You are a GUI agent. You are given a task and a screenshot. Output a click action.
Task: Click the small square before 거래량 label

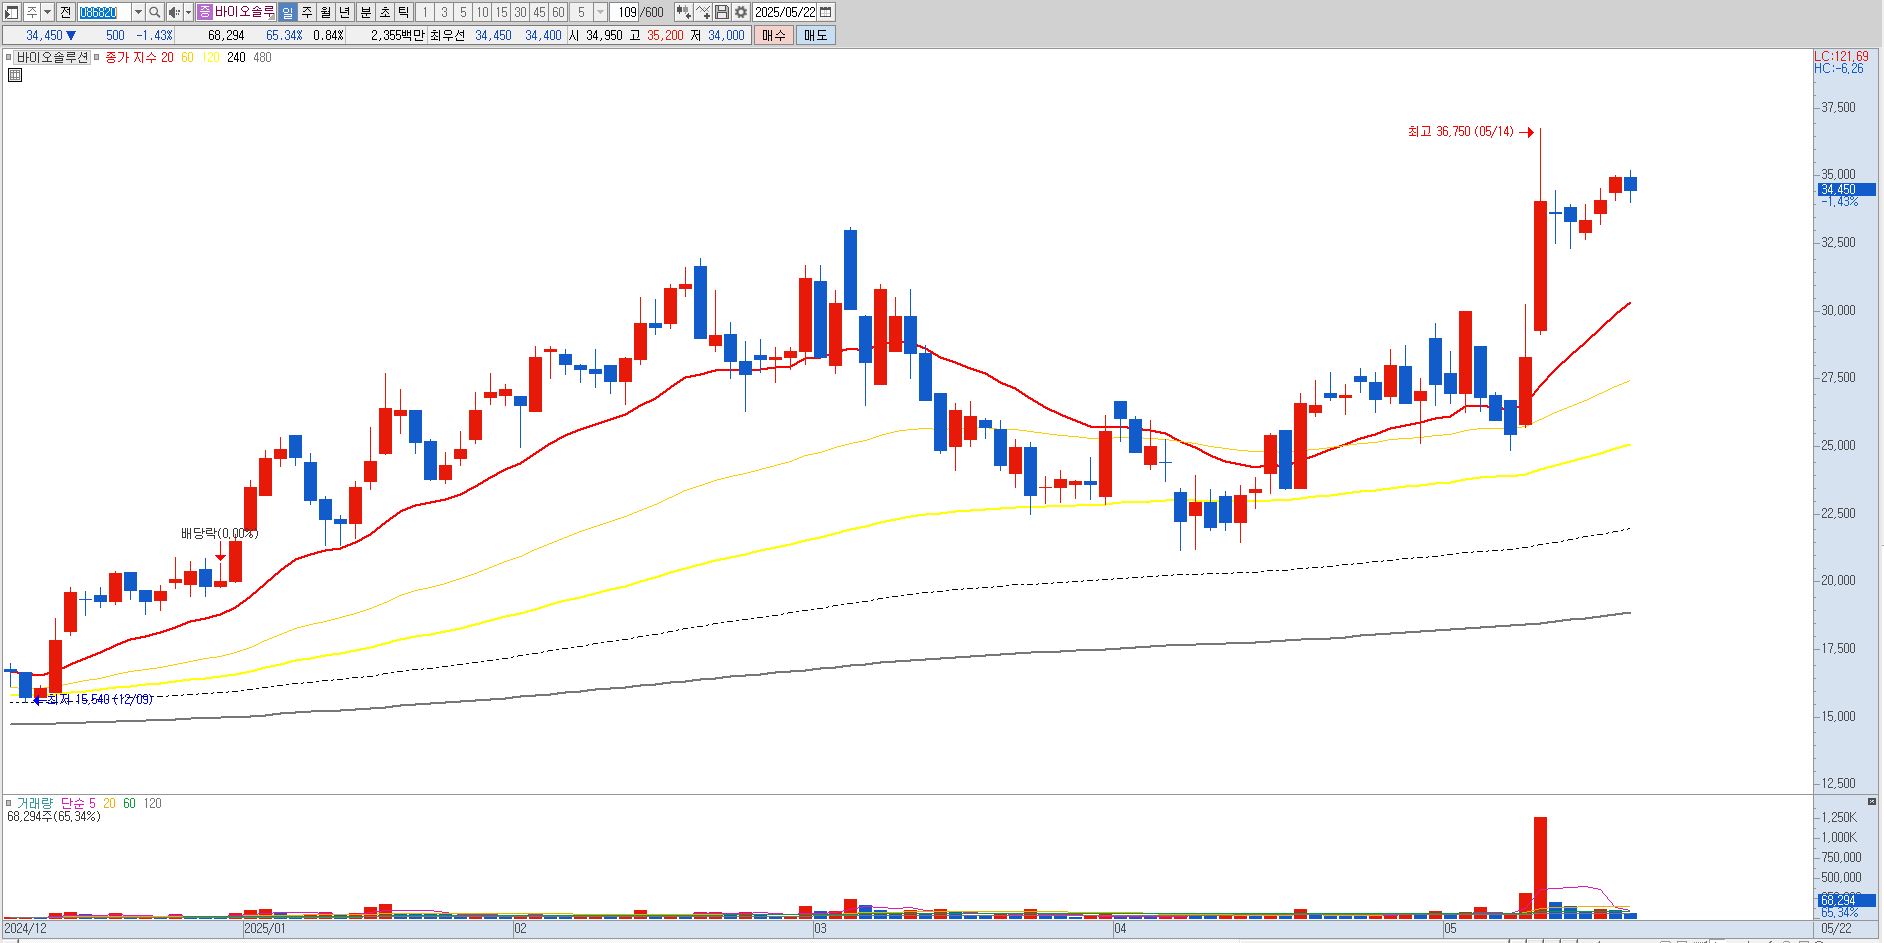pyautogui.click(x=8, y=803)
